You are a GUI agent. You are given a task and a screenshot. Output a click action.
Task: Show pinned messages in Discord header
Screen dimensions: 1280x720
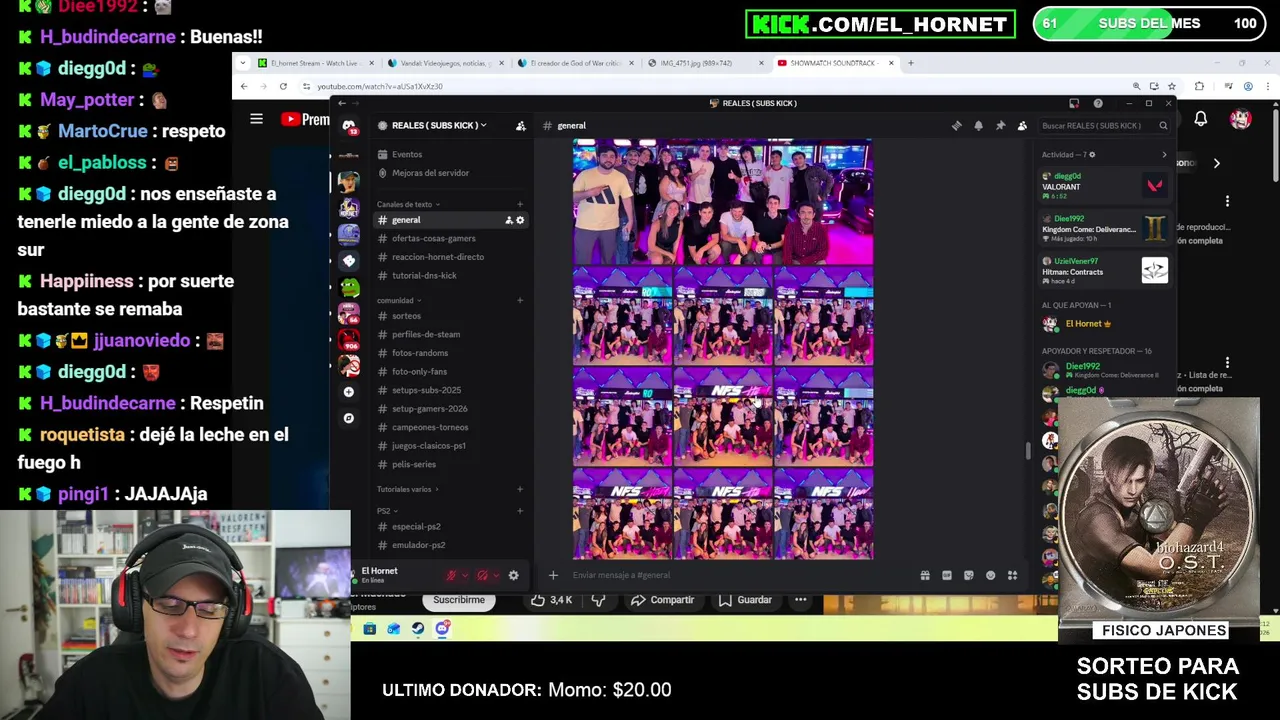coord(1000,126)
